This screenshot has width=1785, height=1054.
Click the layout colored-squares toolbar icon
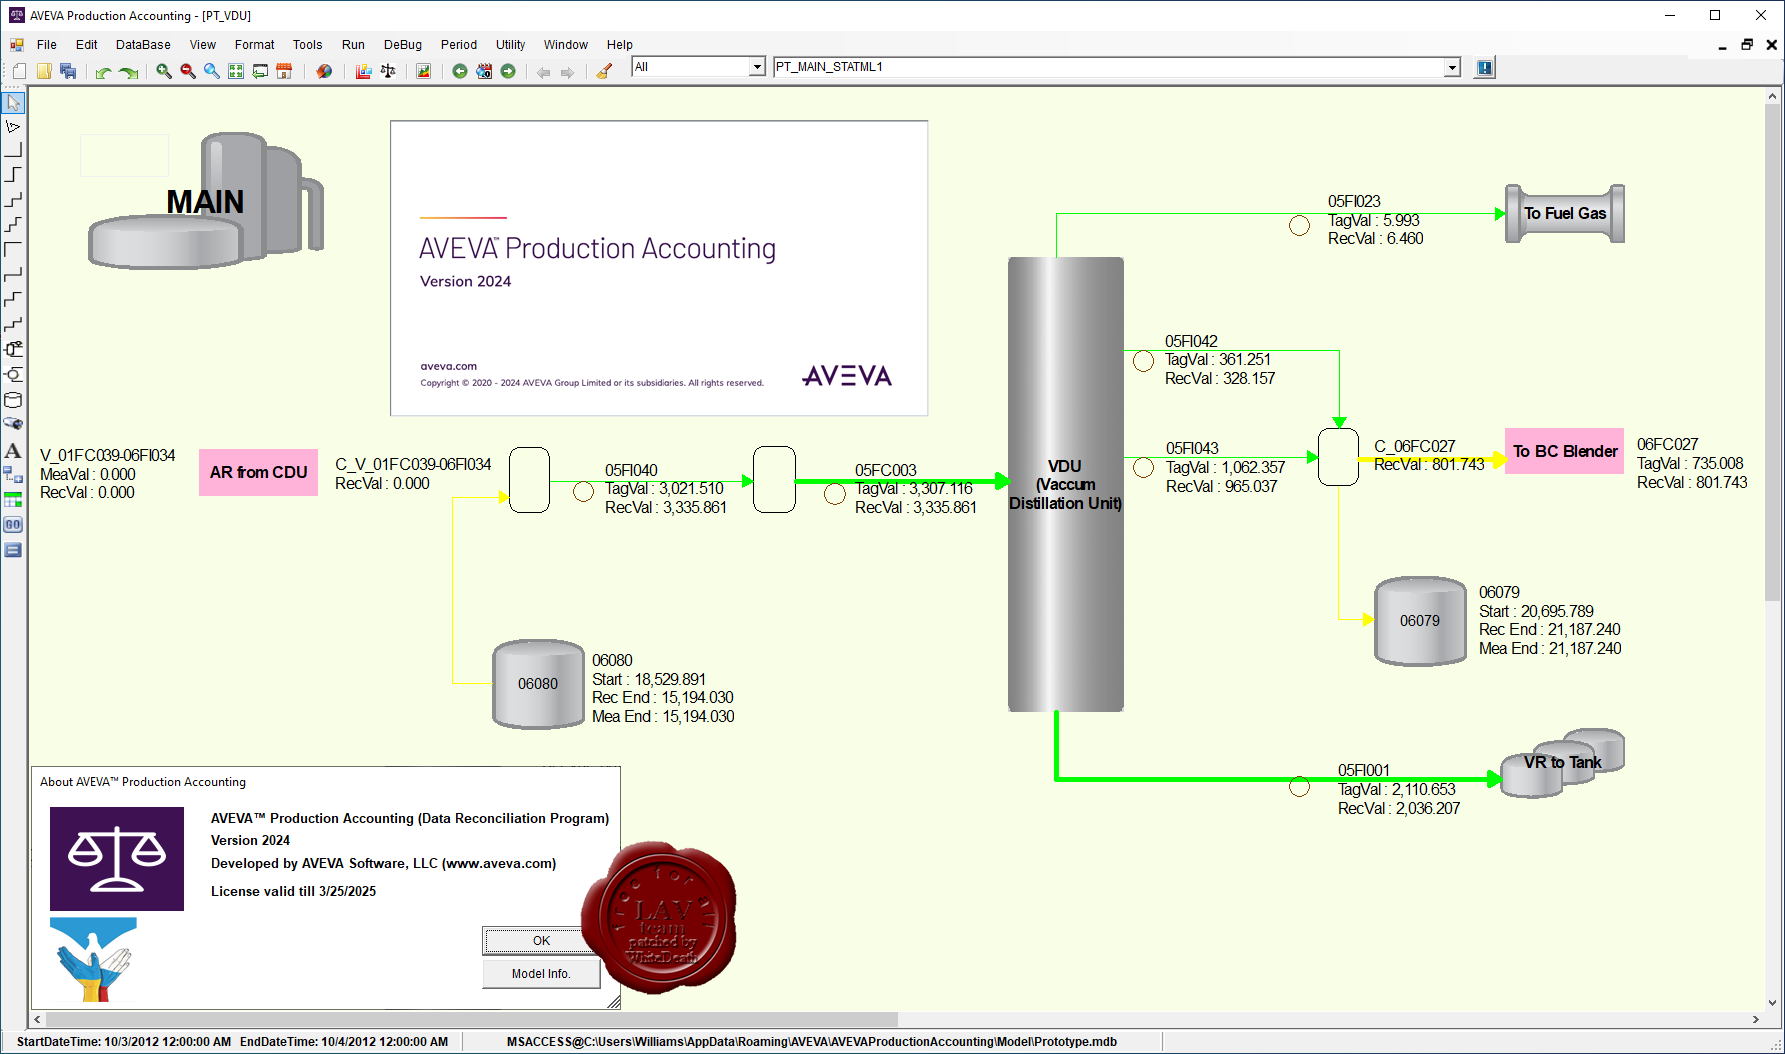click(364, 71)
